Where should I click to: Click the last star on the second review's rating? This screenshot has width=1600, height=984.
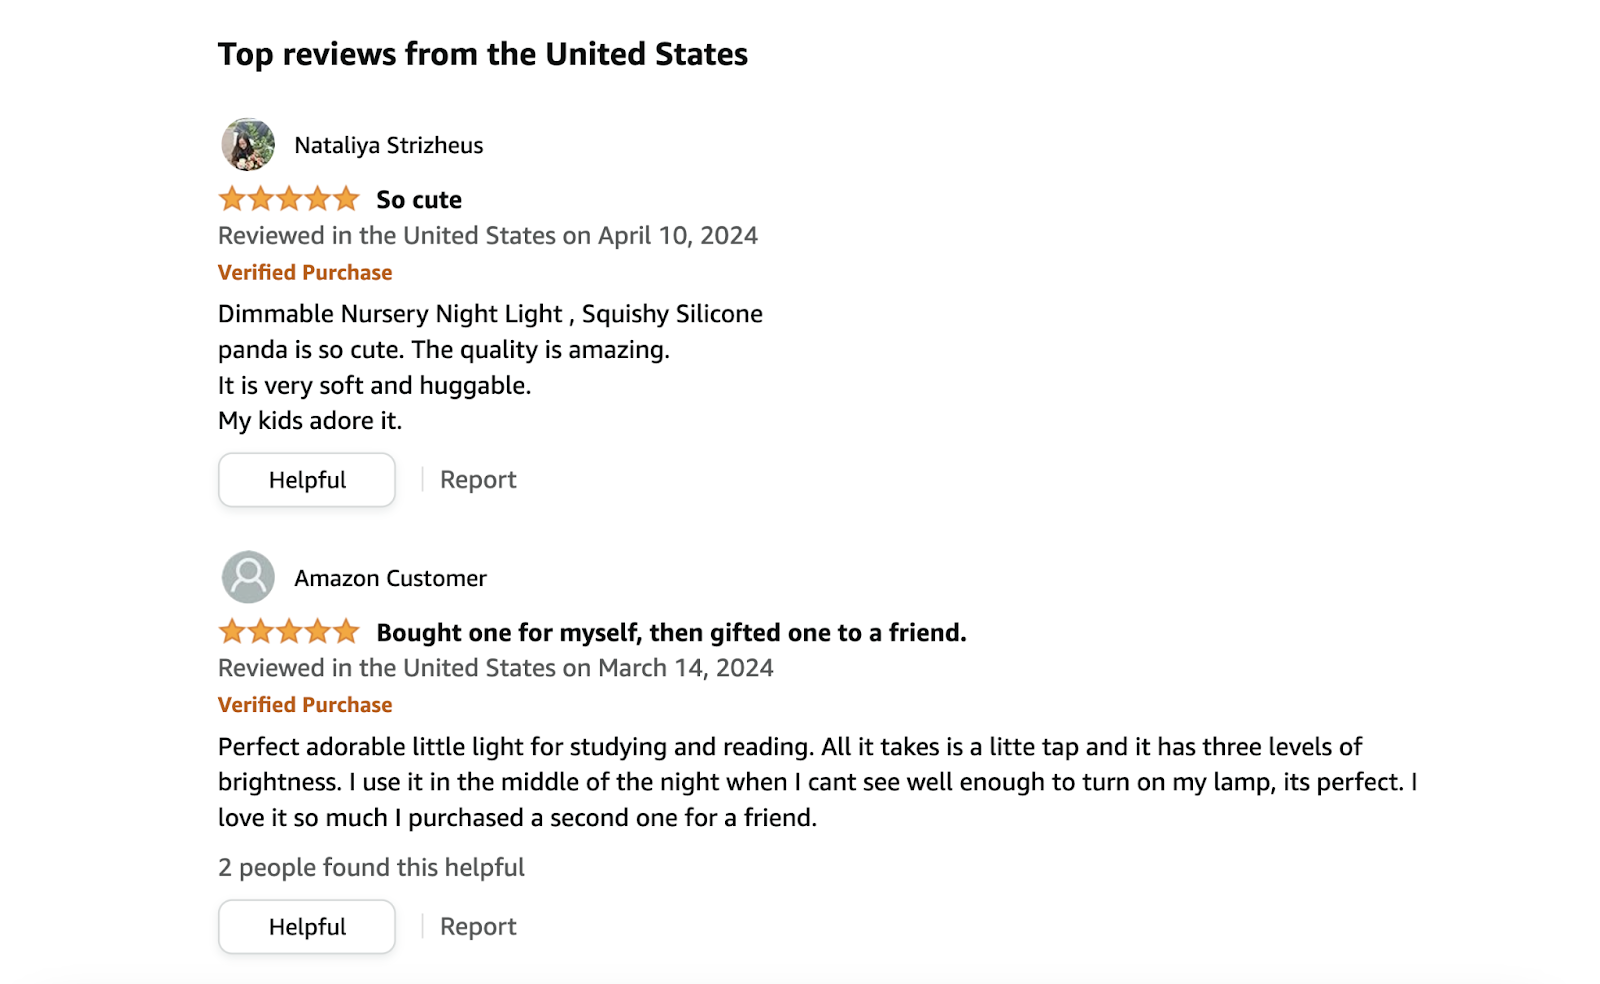tap(347, 631)
